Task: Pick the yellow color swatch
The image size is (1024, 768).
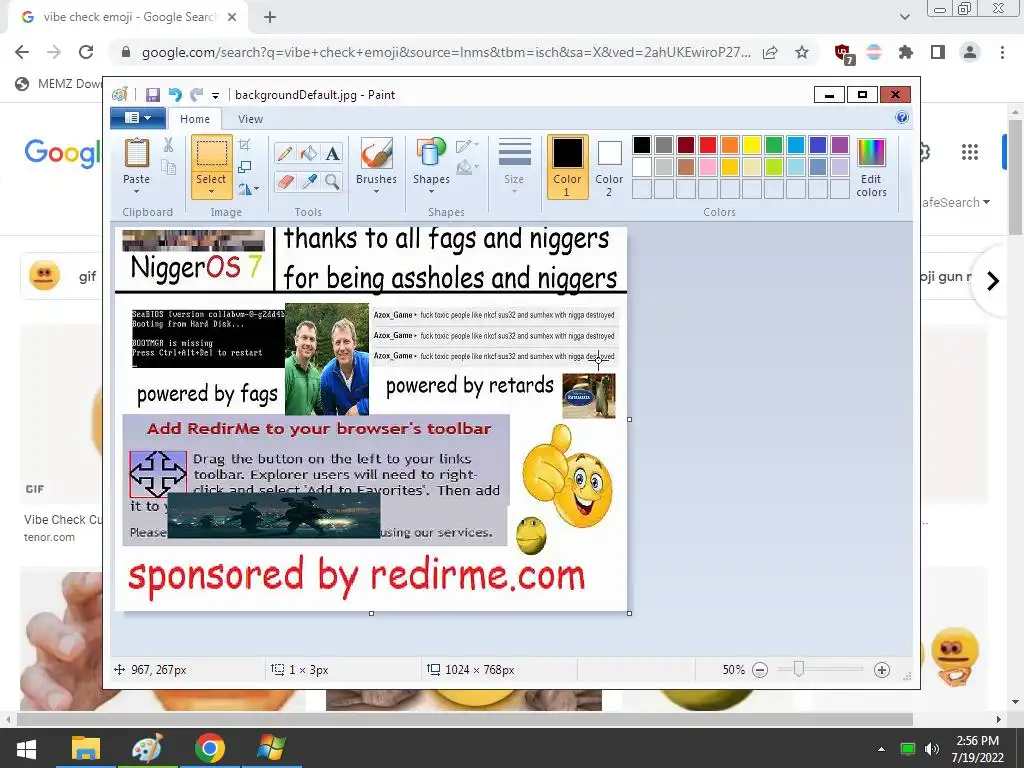Action: pyautogui.click(x=752, y=145)
